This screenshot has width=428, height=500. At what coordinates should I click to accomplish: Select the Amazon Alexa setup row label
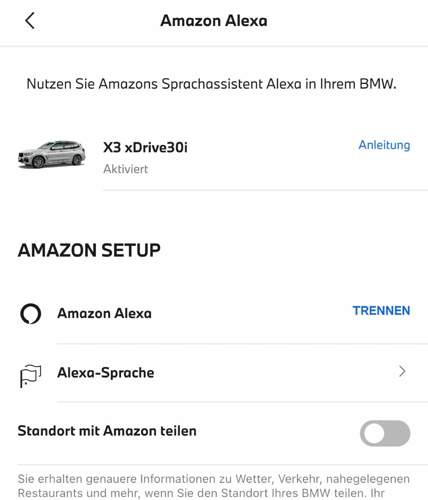[104, 314]
